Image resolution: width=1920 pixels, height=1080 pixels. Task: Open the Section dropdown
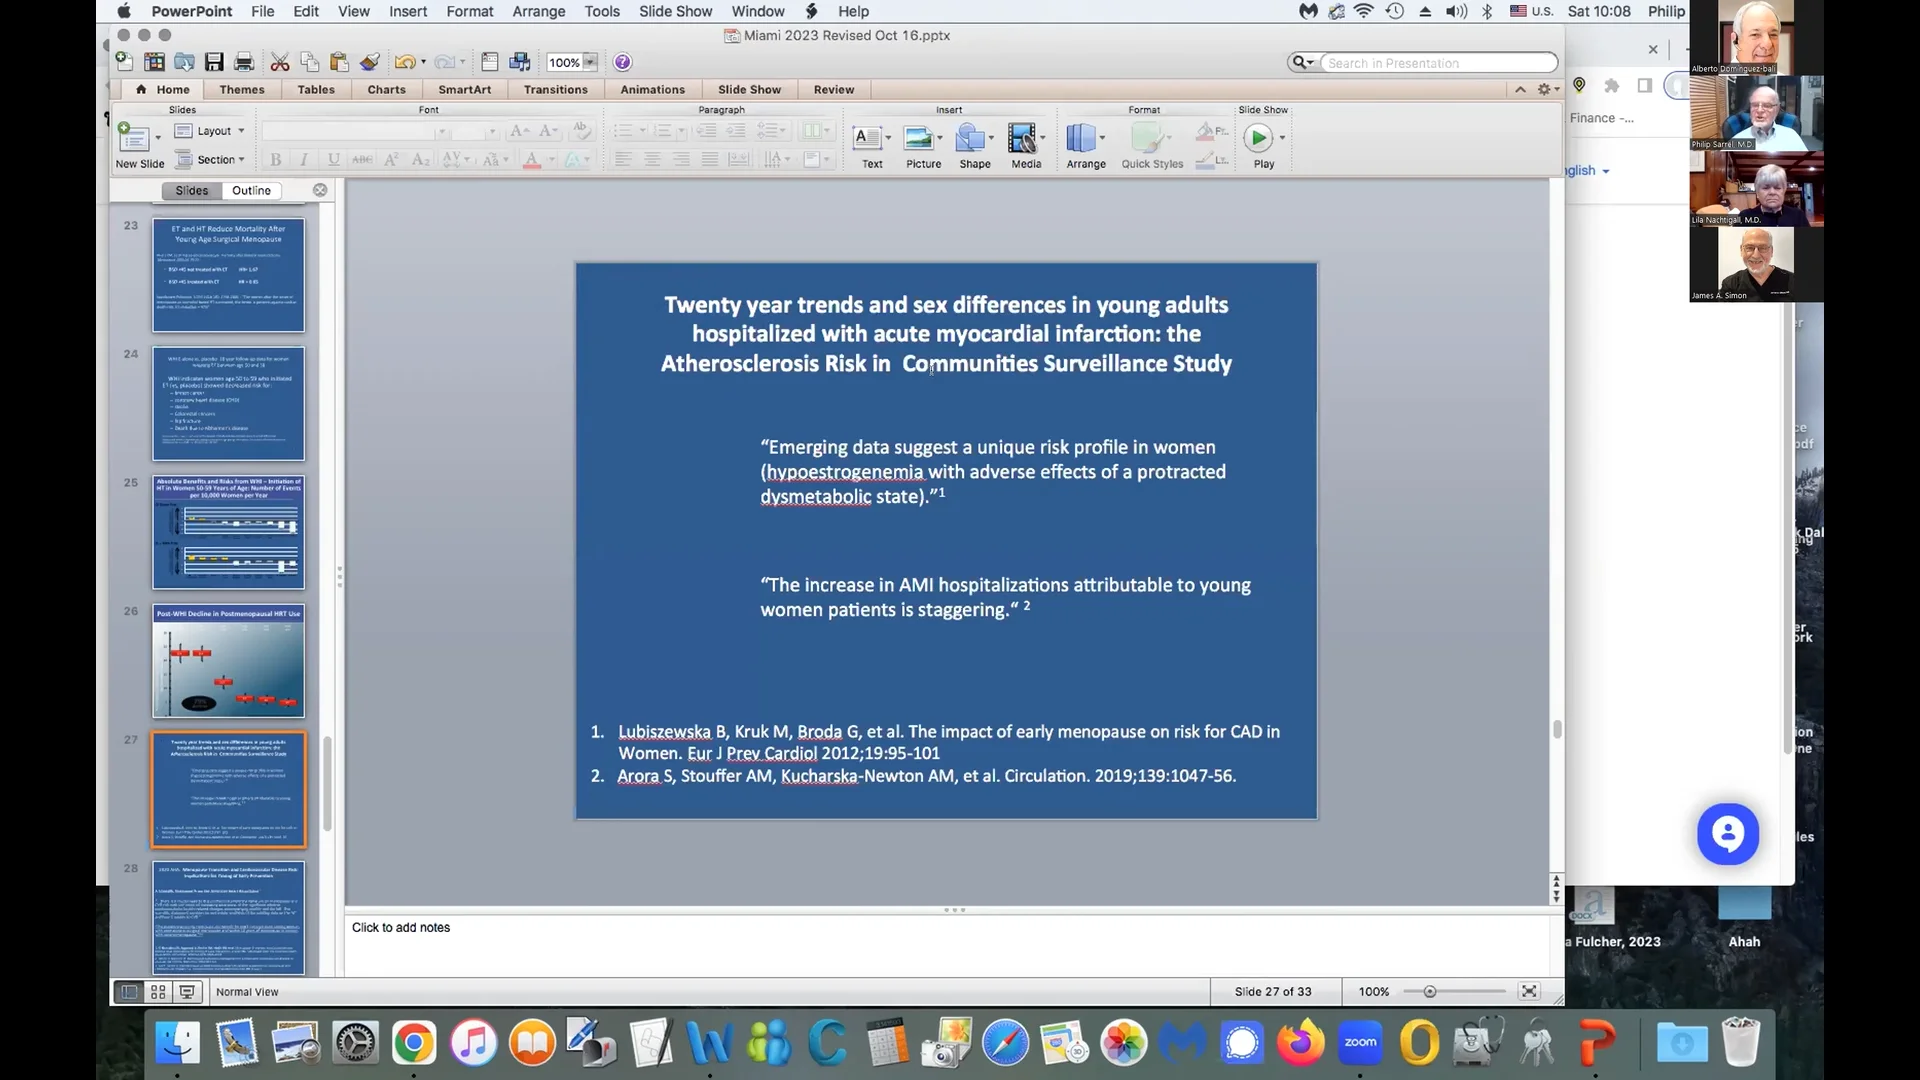[210, 159]
